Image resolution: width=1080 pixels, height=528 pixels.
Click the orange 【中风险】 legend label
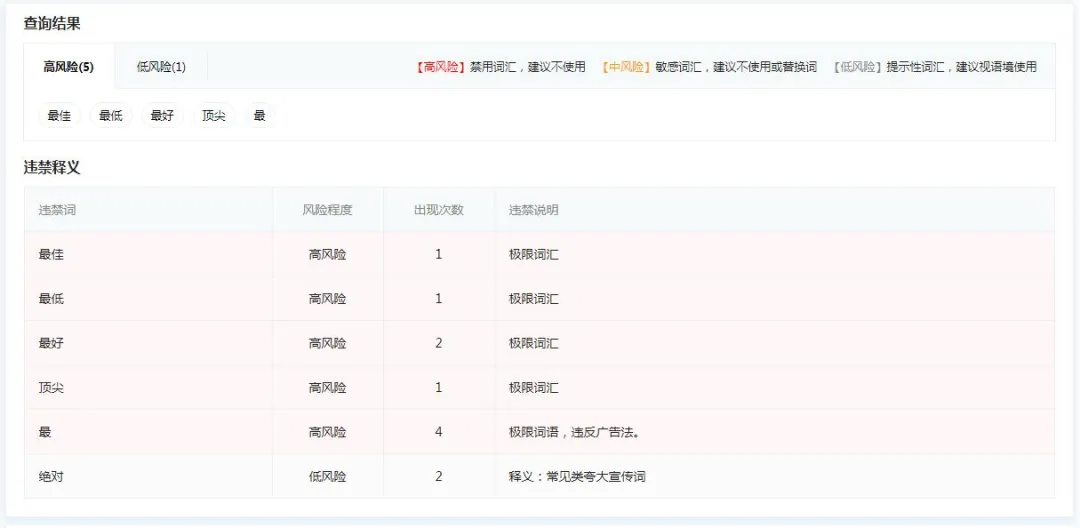pyautogui.click(x=626, y=67)
